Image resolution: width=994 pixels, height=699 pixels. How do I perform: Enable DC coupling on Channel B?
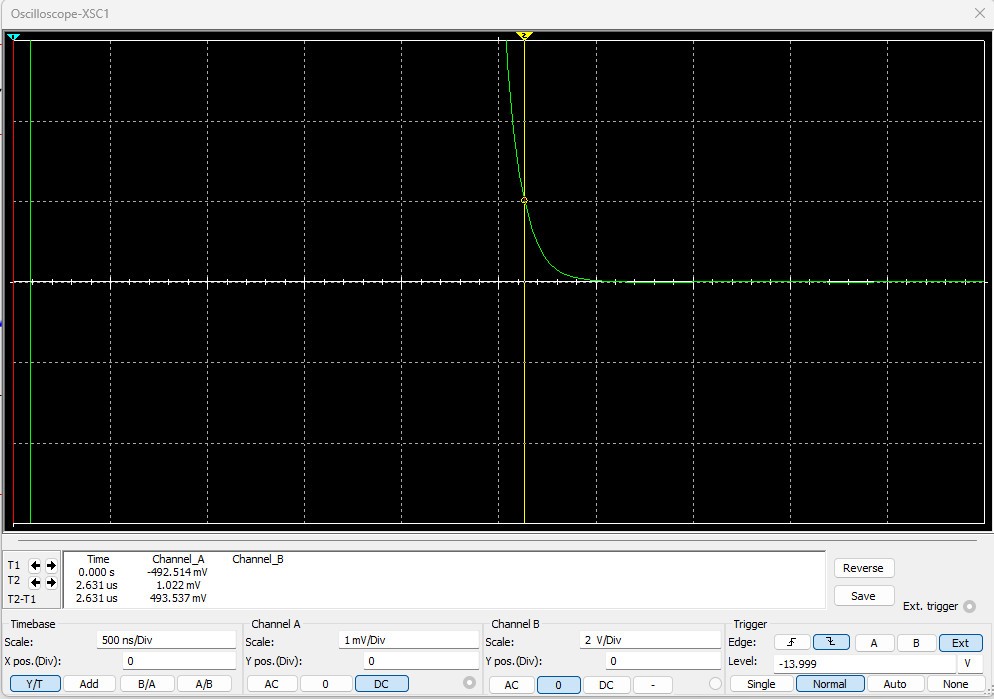click(x=607, y=683)
